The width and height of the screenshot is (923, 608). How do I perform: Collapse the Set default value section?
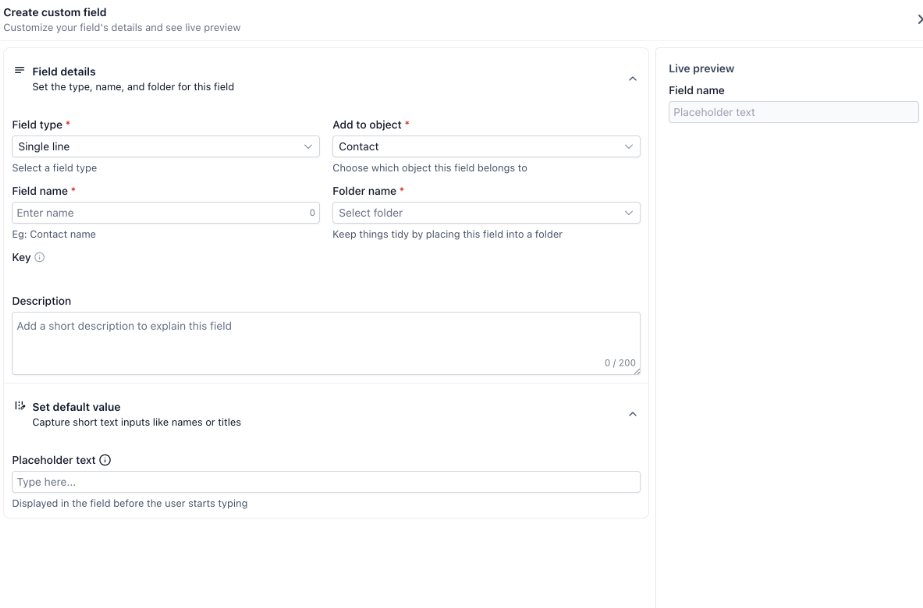click(632, 414)
